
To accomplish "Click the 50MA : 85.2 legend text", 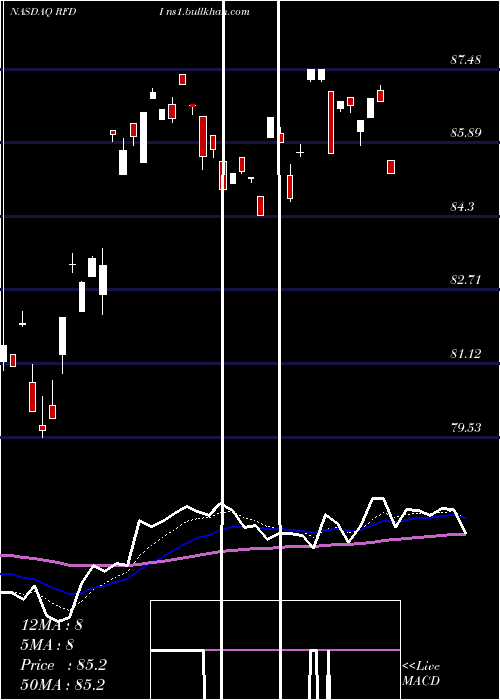I will (62, 685).
